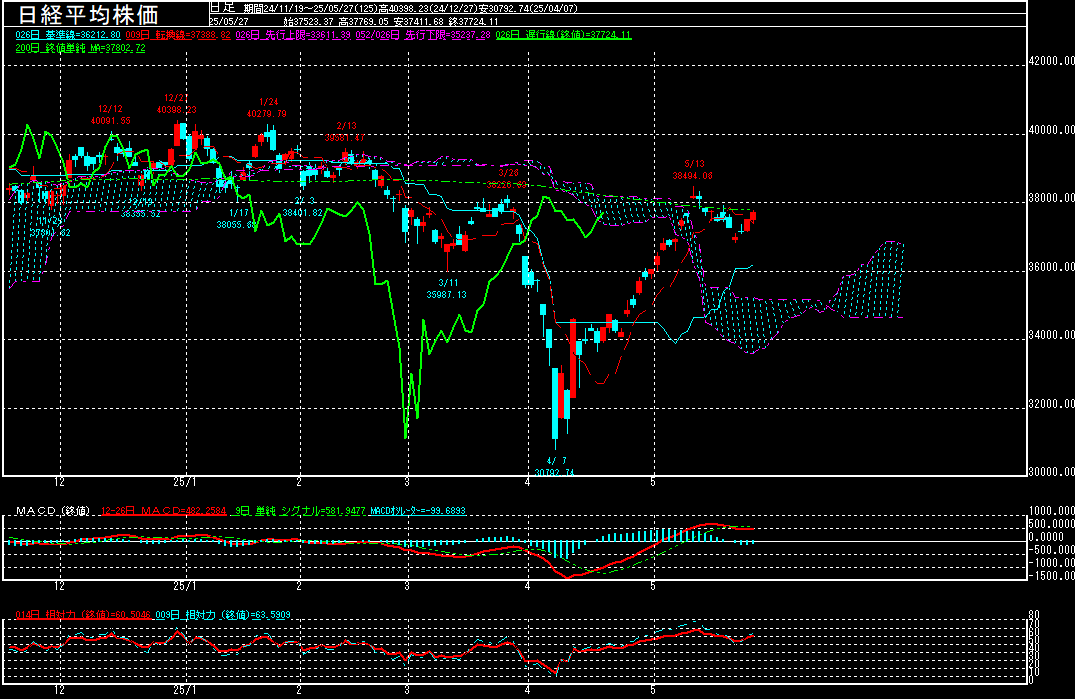The image size is (1076, 699).
Task: Click the 25/1 label on price chart axis
Action: coord(185,482)
